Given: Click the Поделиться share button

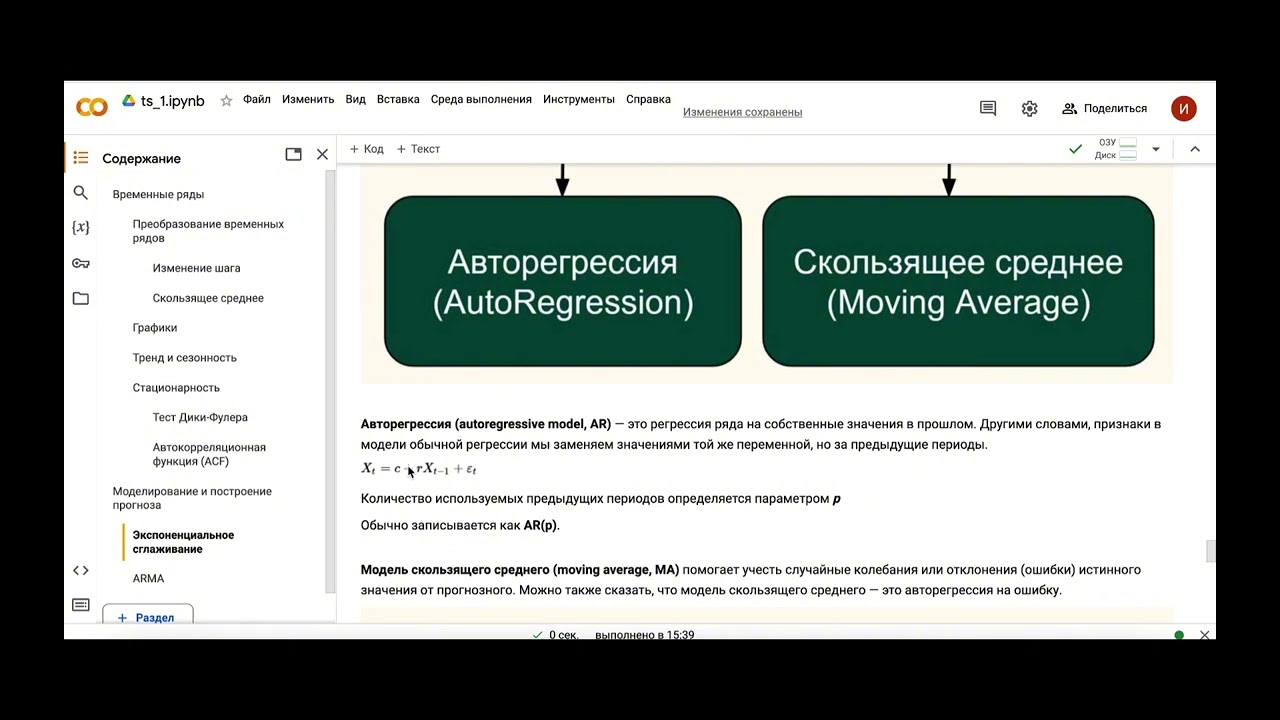Looking at the screenshot, I should point(1104,108).
